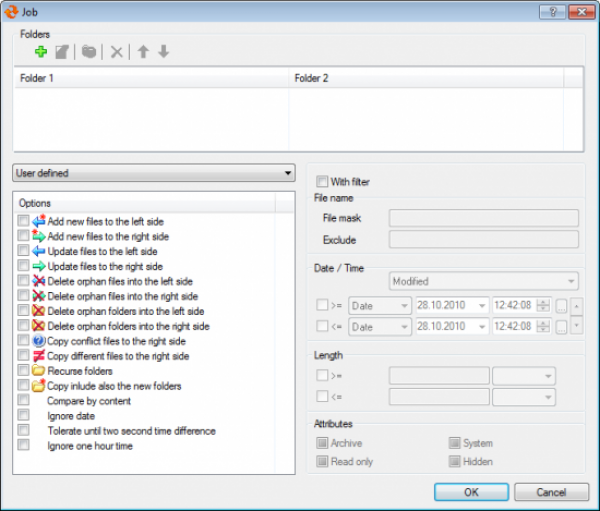The height and width of the screenshot is (511, 600).
Task: Click the Delete X toolbar icon
Action: [116, 52]
